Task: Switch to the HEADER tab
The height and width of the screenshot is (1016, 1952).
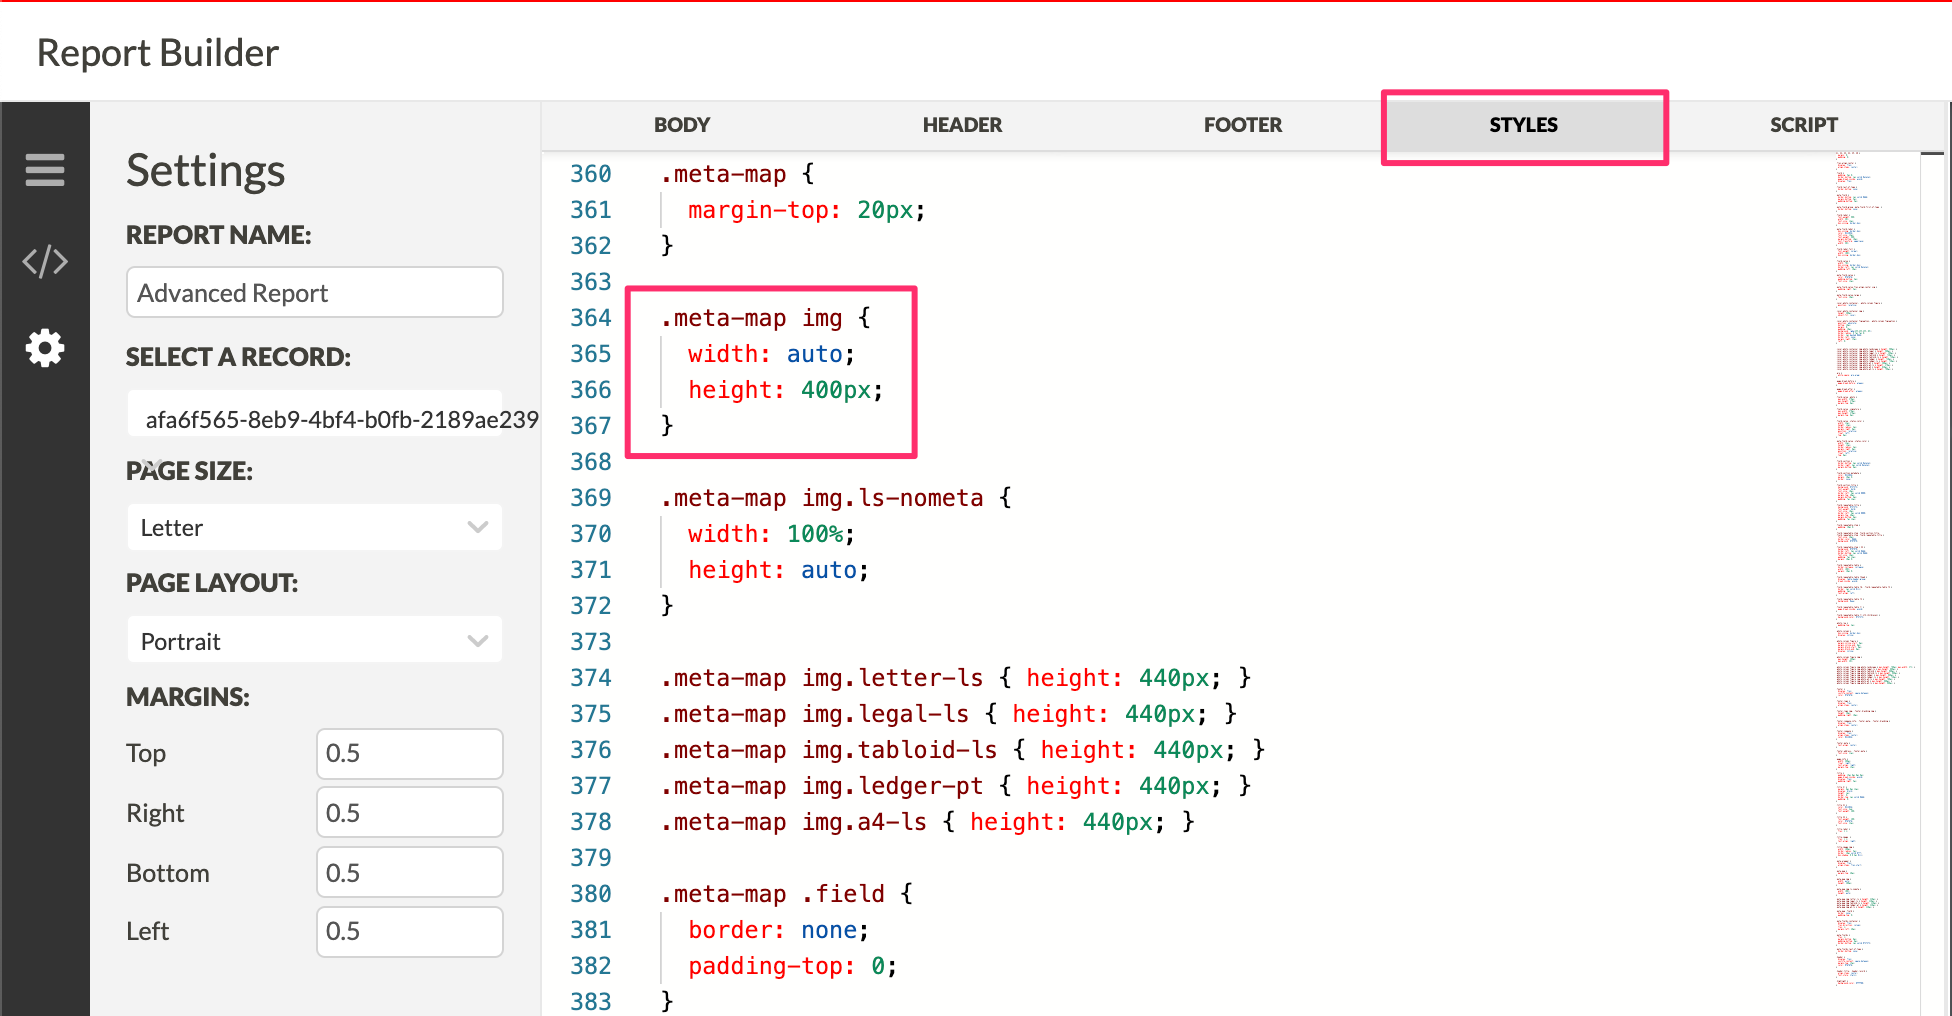Action: tap(962, 125)
